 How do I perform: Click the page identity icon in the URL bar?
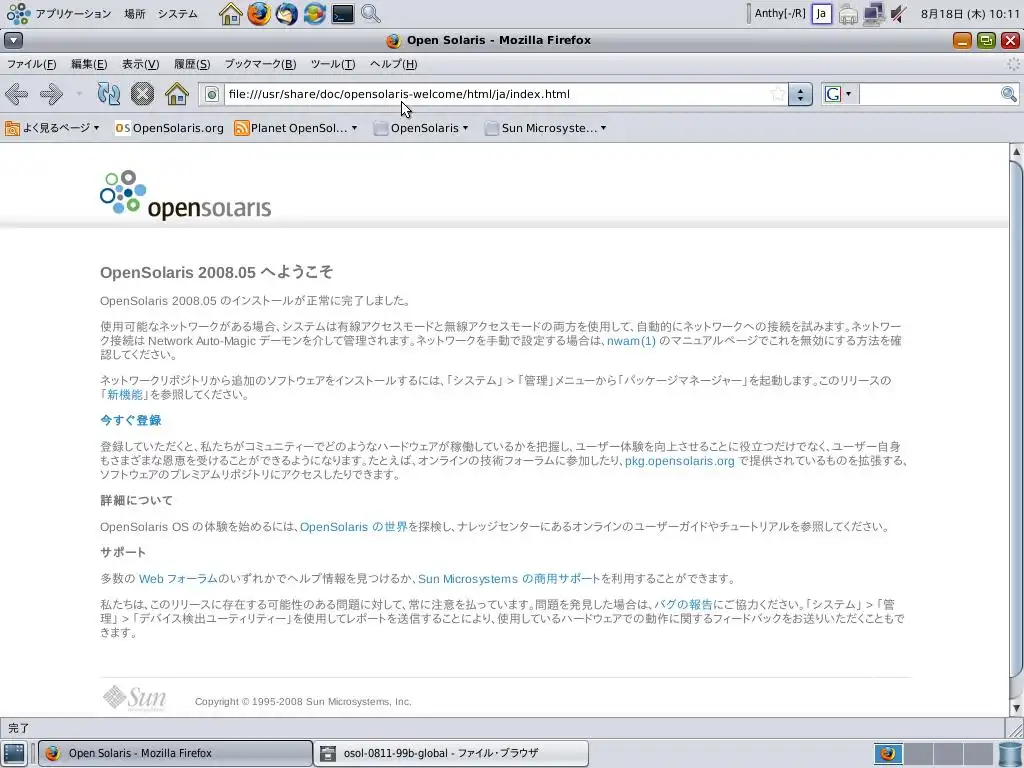[212, 95]
